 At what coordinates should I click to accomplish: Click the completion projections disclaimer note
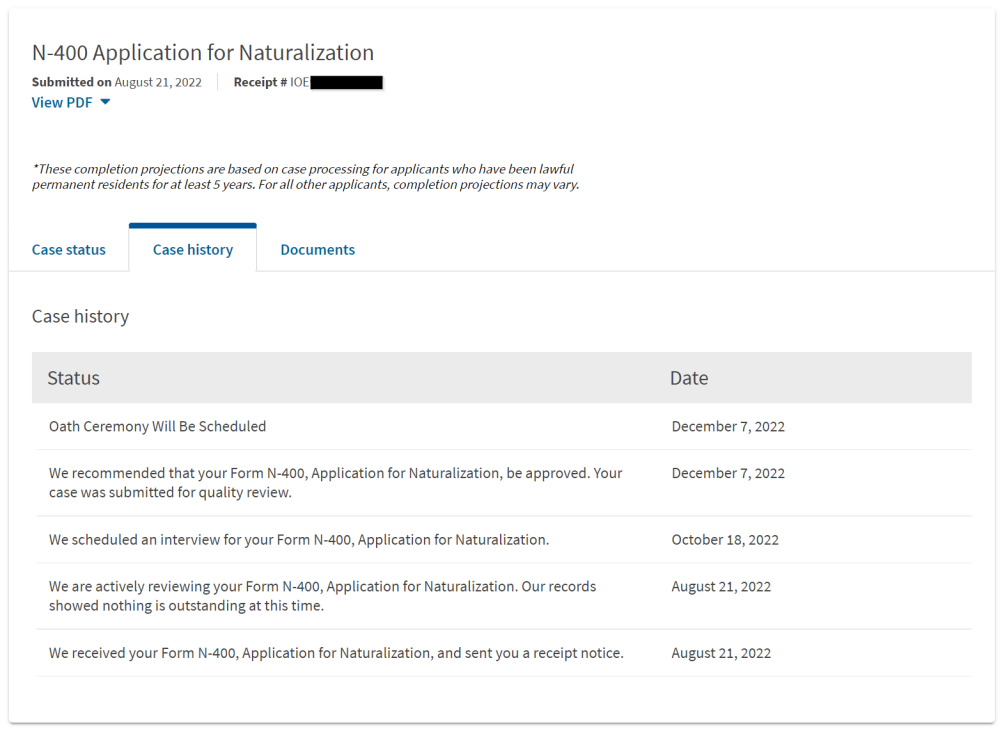[x=305, y=177]
